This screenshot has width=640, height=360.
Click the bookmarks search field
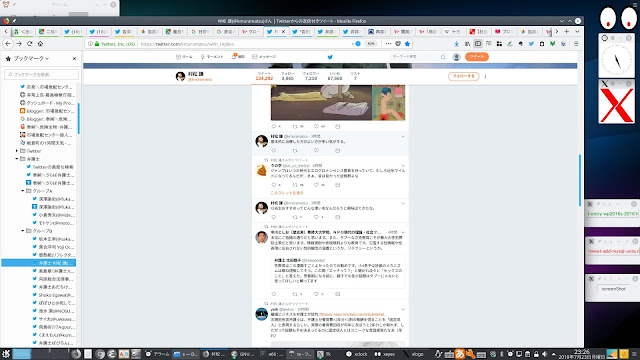(42, 74)
